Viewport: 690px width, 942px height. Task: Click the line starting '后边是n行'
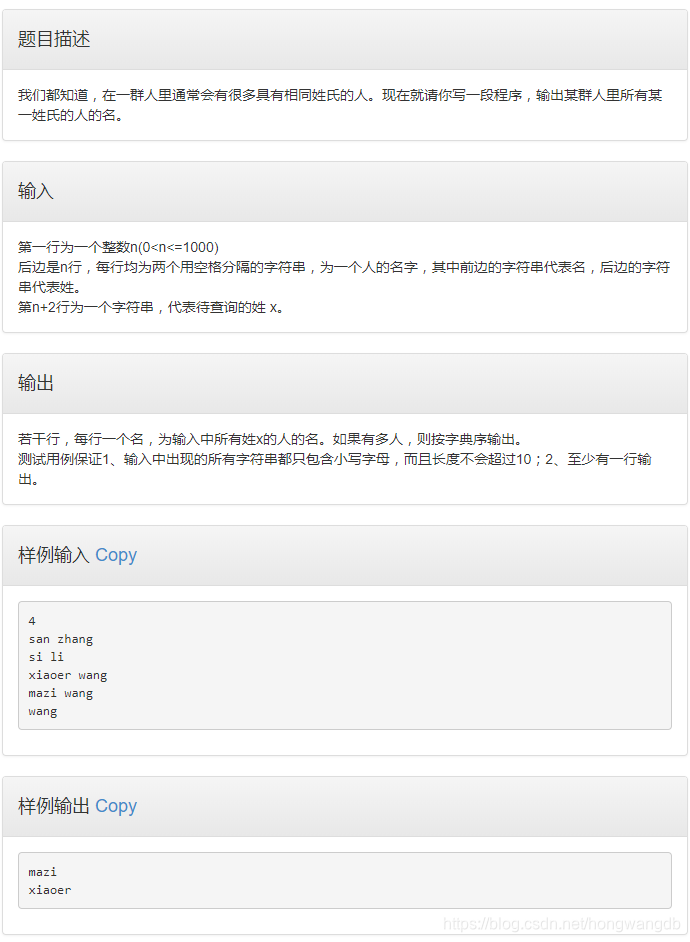click(x=343, y=277)
